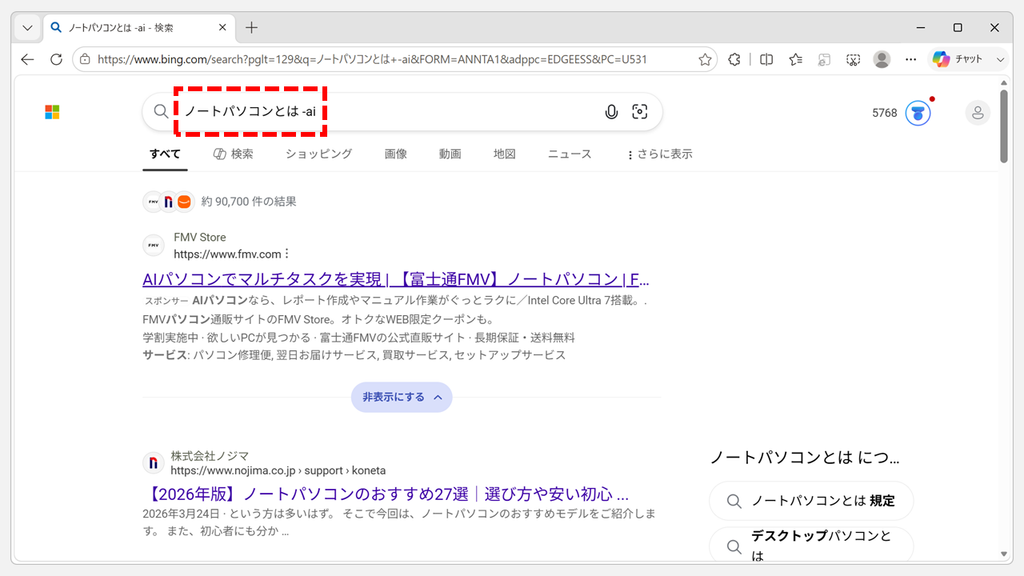Click the scrollbar up arrow
The width and height of the screenshot is (1024, 576).
1004,83
